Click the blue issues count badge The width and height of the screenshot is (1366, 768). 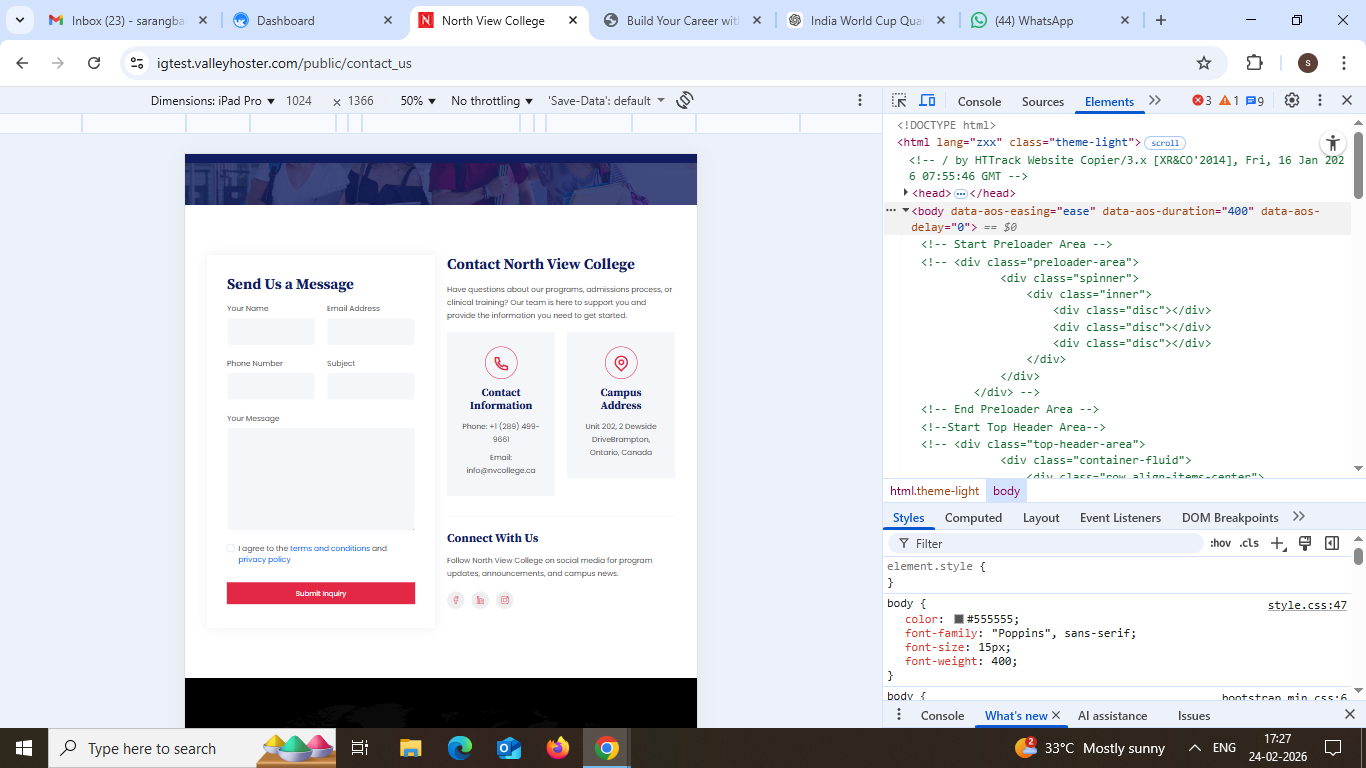pos(1255,101)
